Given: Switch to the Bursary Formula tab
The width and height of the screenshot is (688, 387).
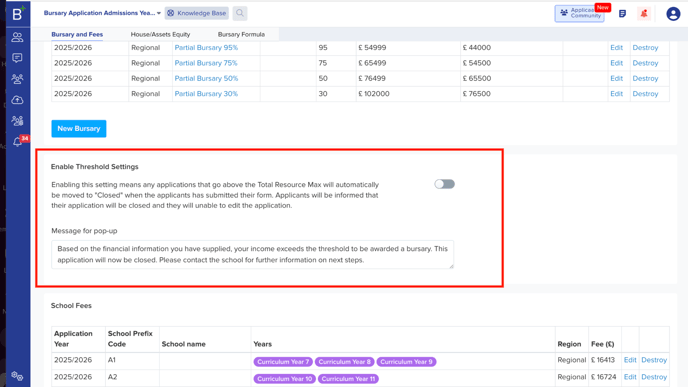Looking at the screenshot, I should pos(241,34).
